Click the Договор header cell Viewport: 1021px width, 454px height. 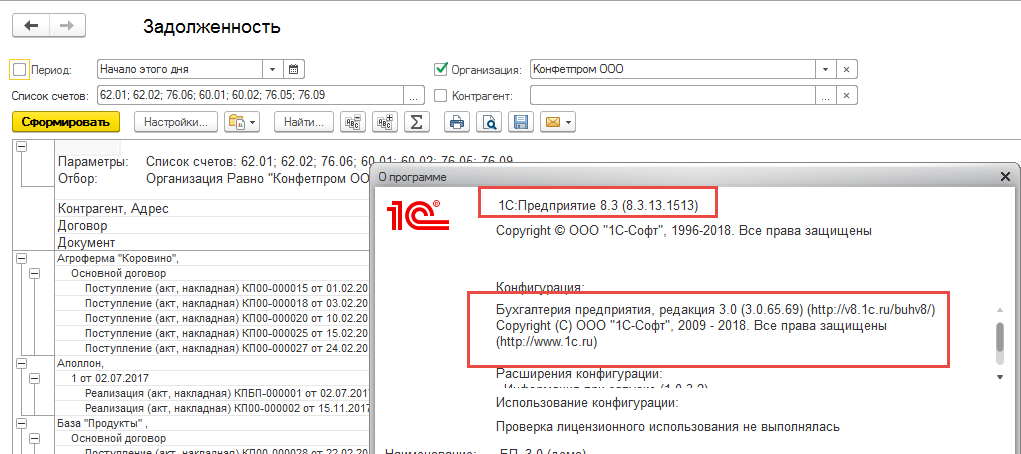212,226
